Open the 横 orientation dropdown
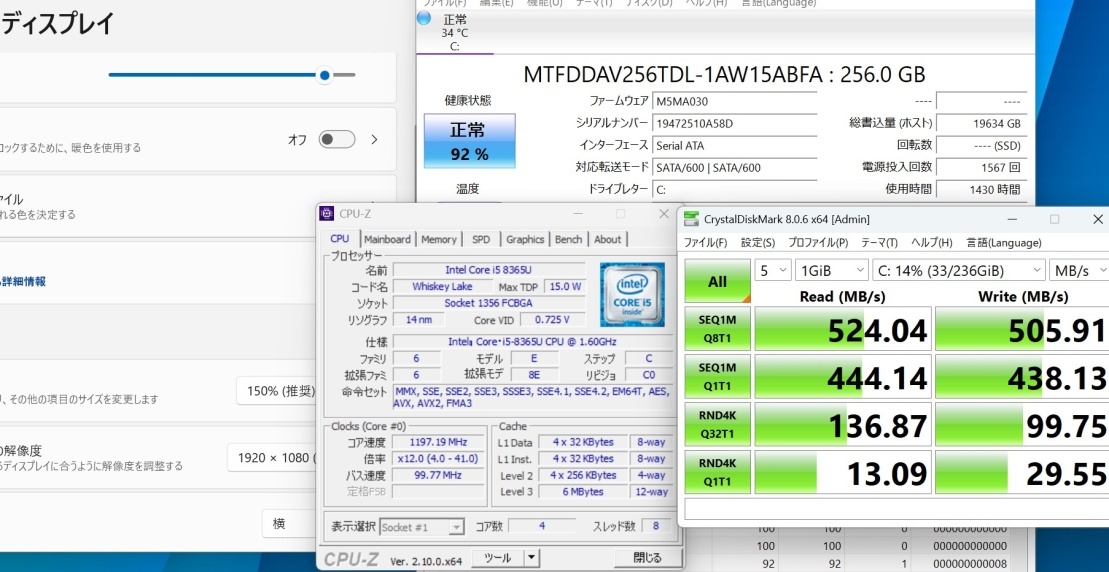The image size is (1109, 572). [290, 524]
